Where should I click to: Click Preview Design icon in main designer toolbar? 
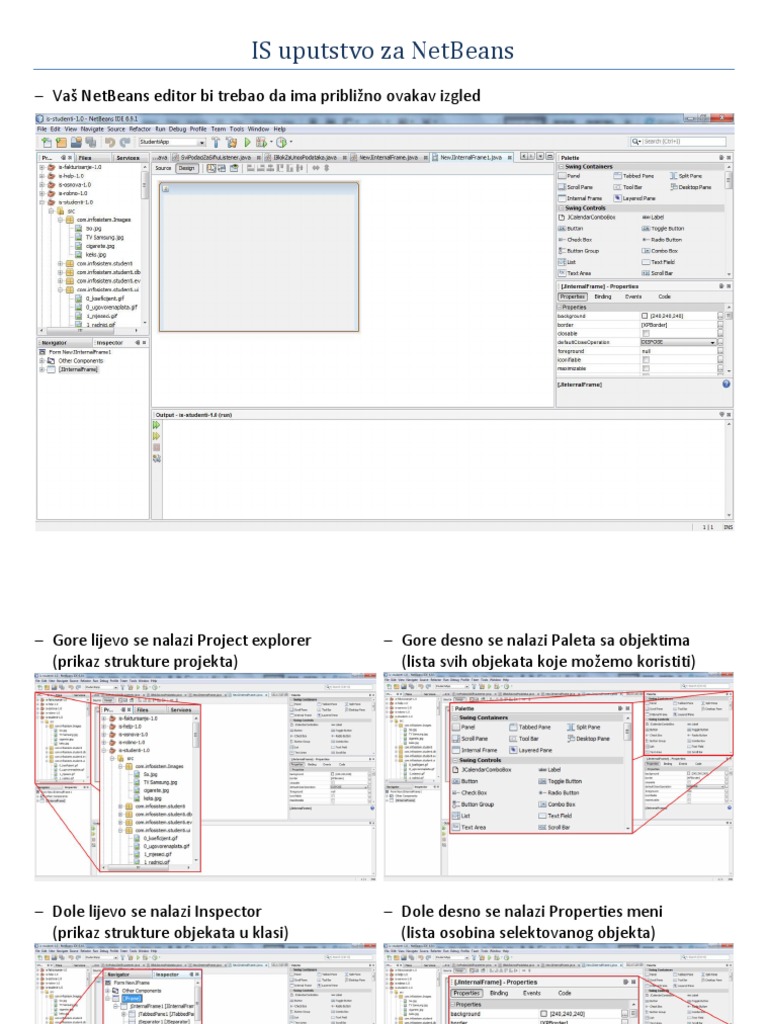pos(234,168)
